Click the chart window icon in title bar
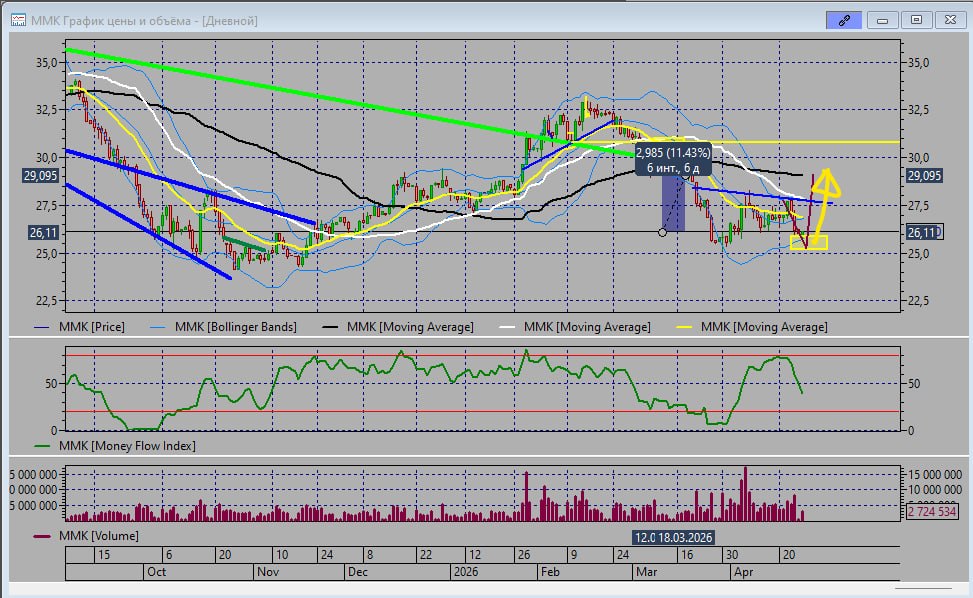This screenshot has height=598, width=973. click(x=18, y=20)
